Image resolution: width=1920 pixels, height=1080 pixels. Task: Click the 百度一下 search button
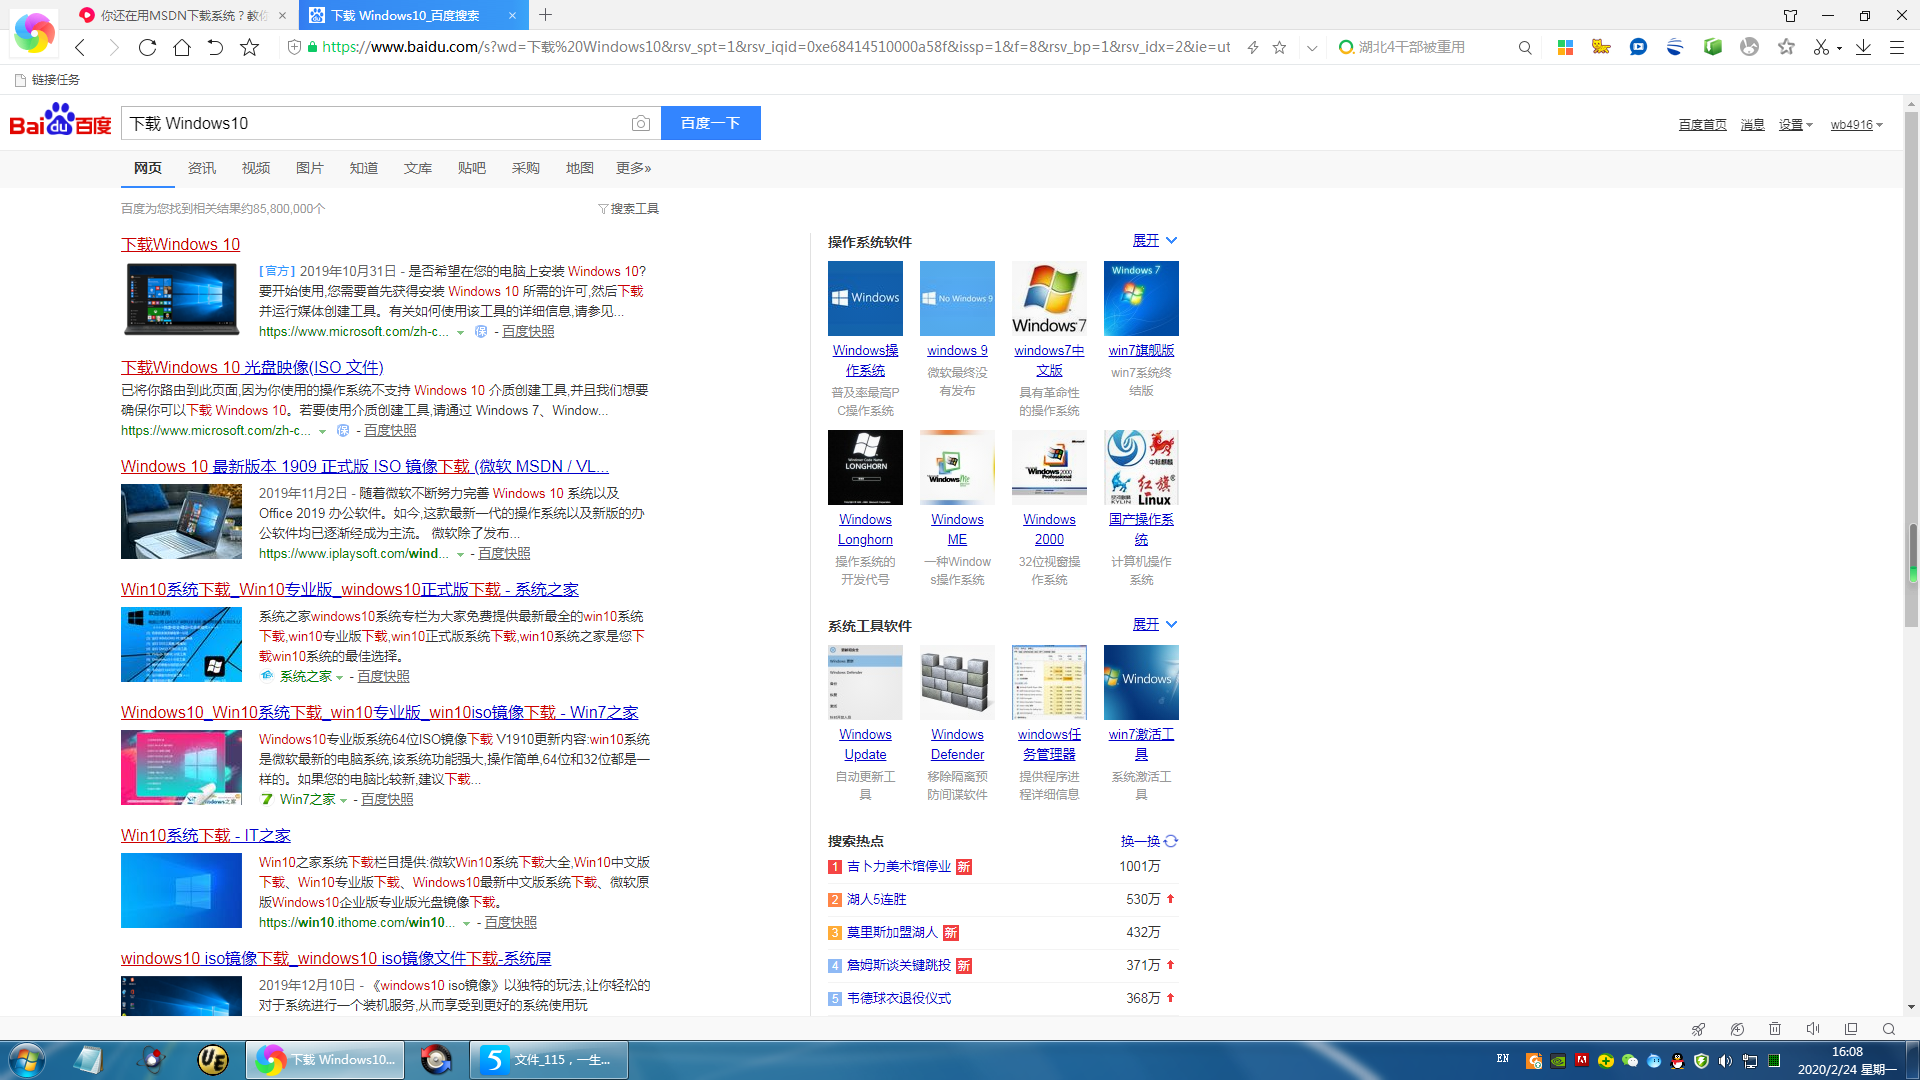point(711,123)
